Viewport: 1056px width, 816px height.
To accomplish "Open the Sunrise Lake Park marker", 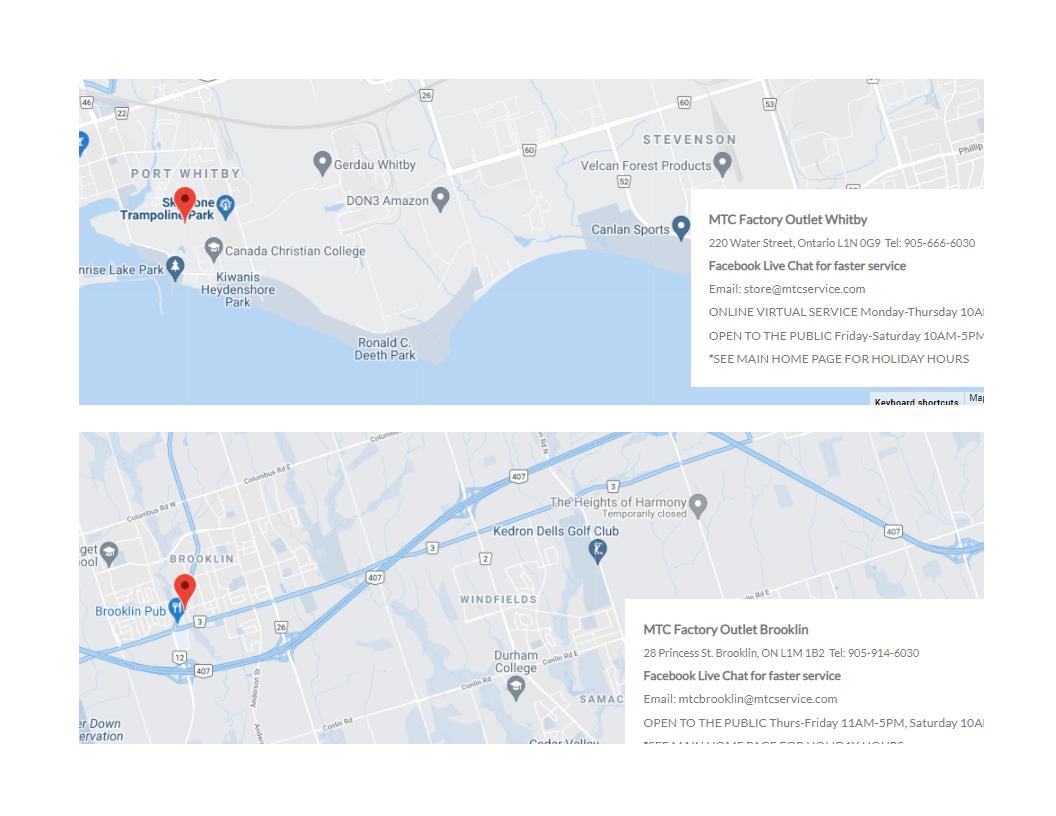I will [176, 268].
